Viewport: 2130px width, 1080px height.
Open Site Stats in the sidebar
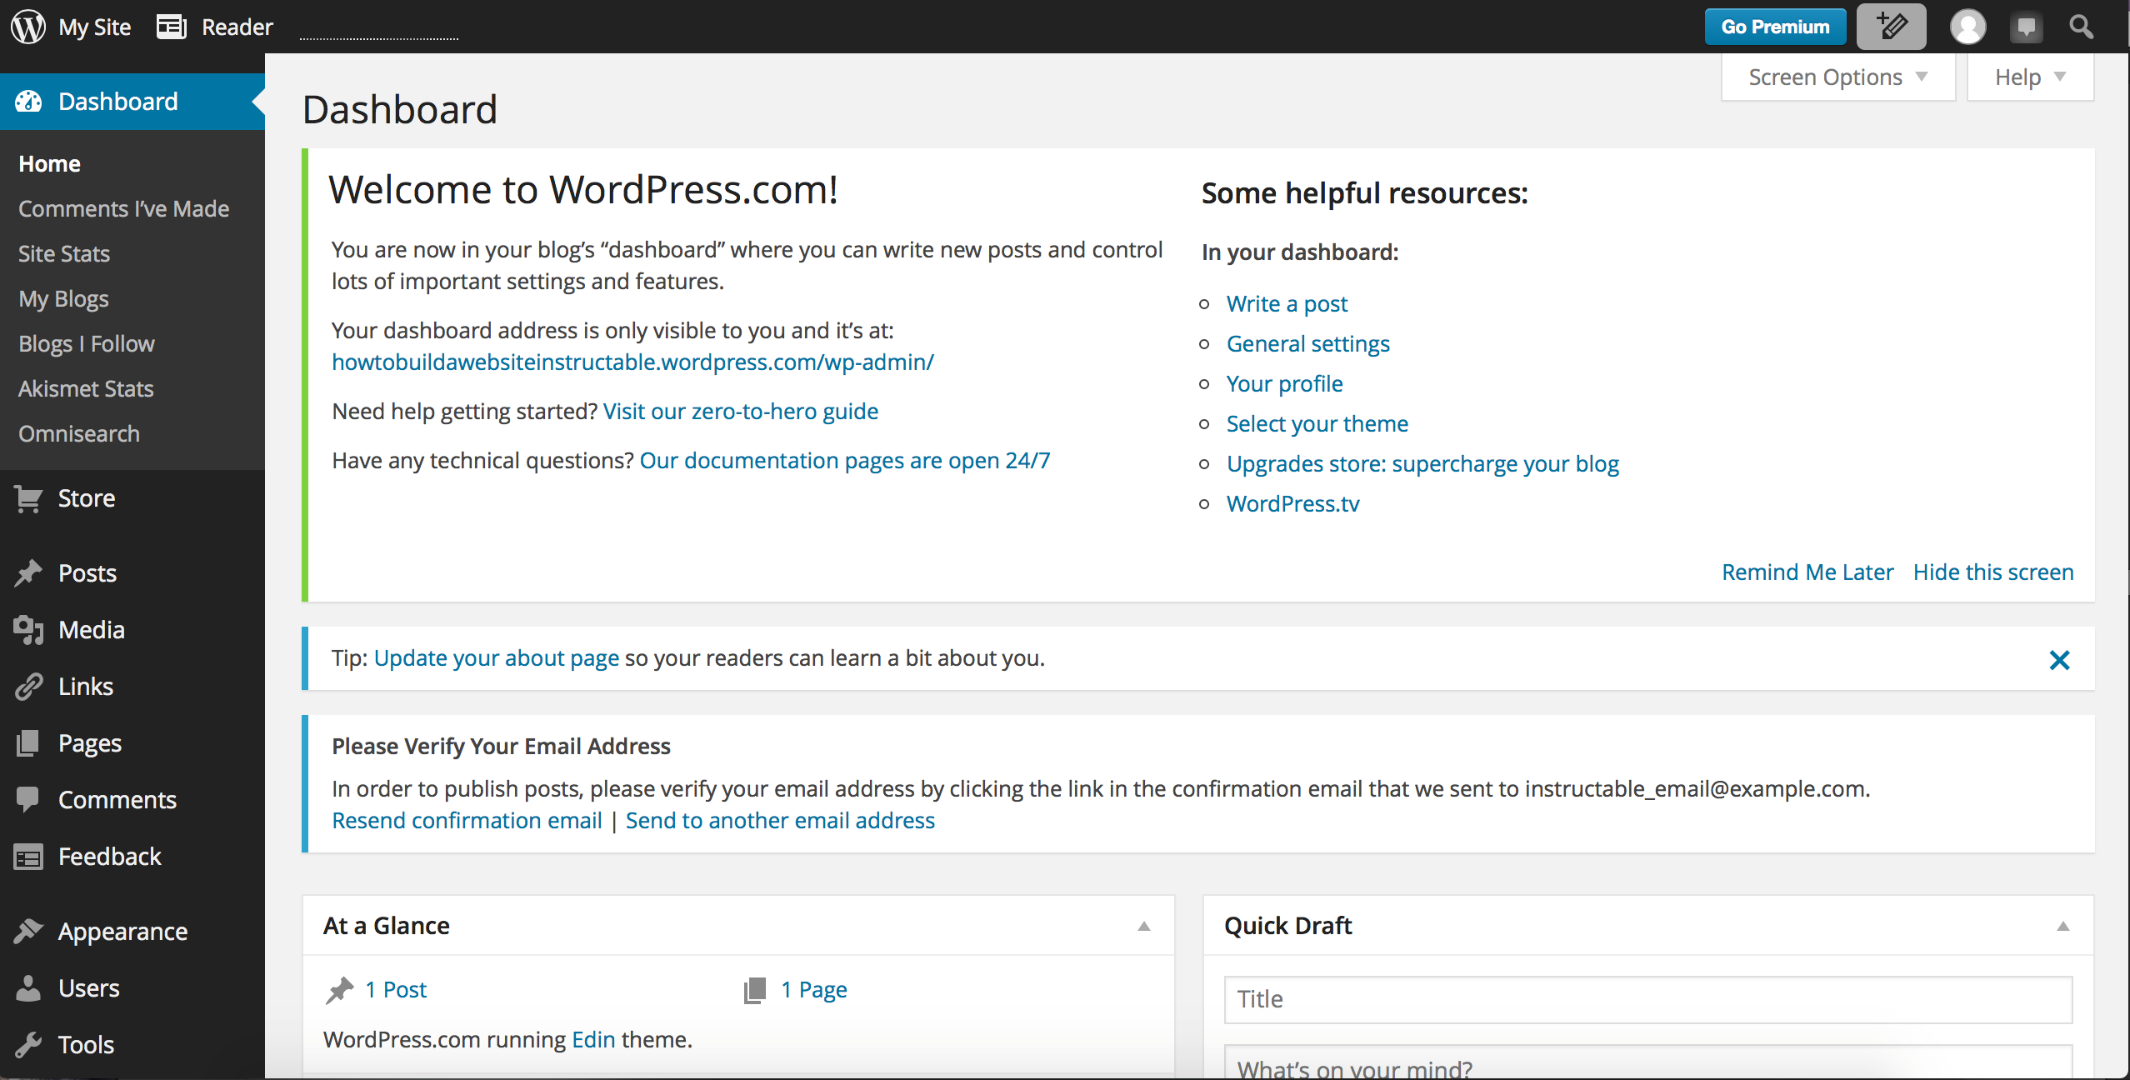tap(64, 254)
